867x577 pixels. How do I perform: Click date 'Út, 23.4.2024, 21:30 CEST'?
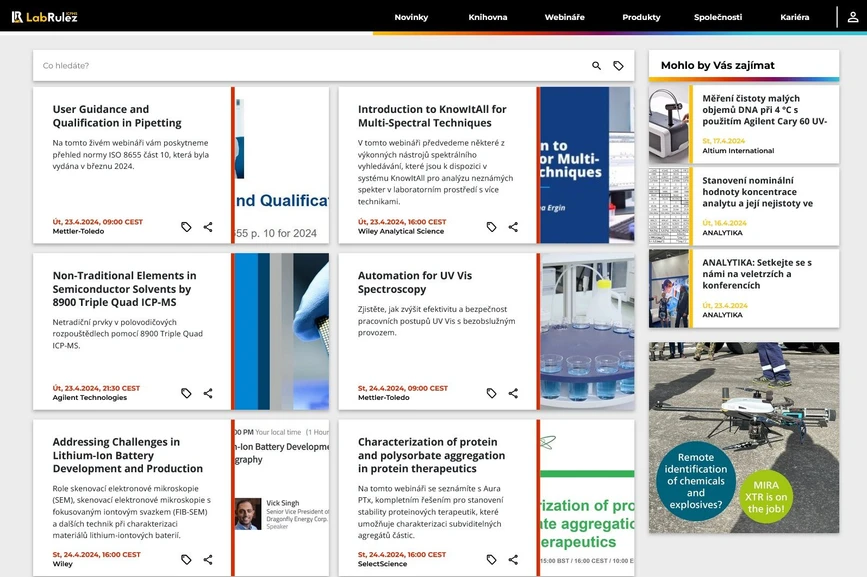tap(96, 389)
